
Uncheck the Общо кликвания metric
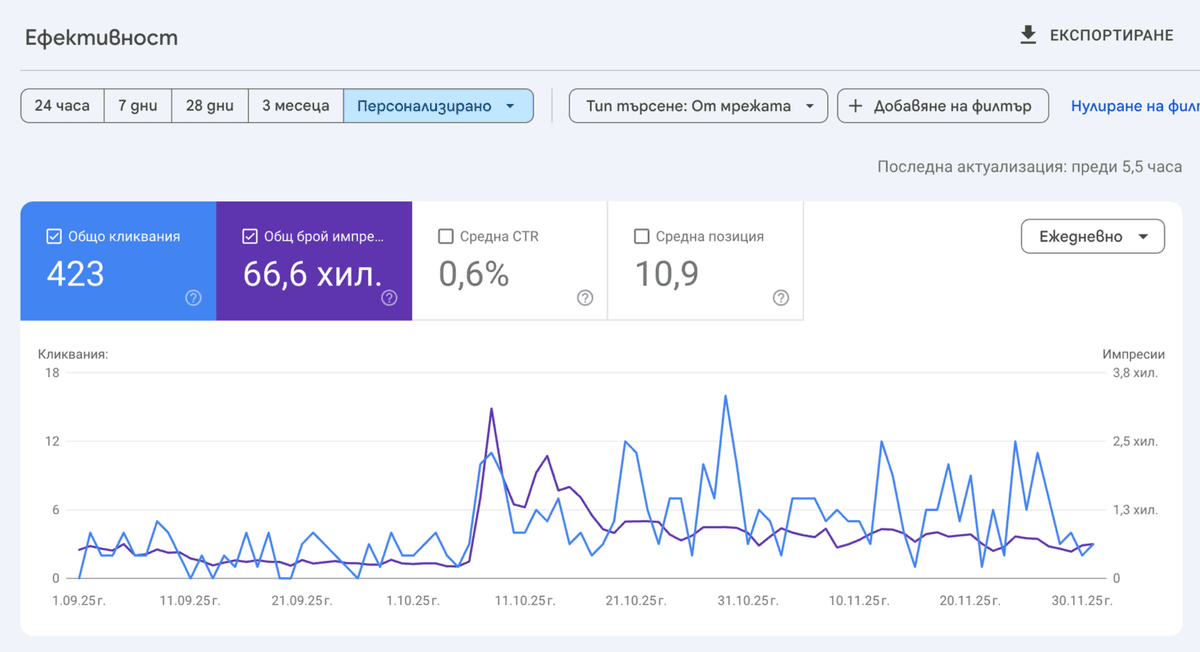52,236
